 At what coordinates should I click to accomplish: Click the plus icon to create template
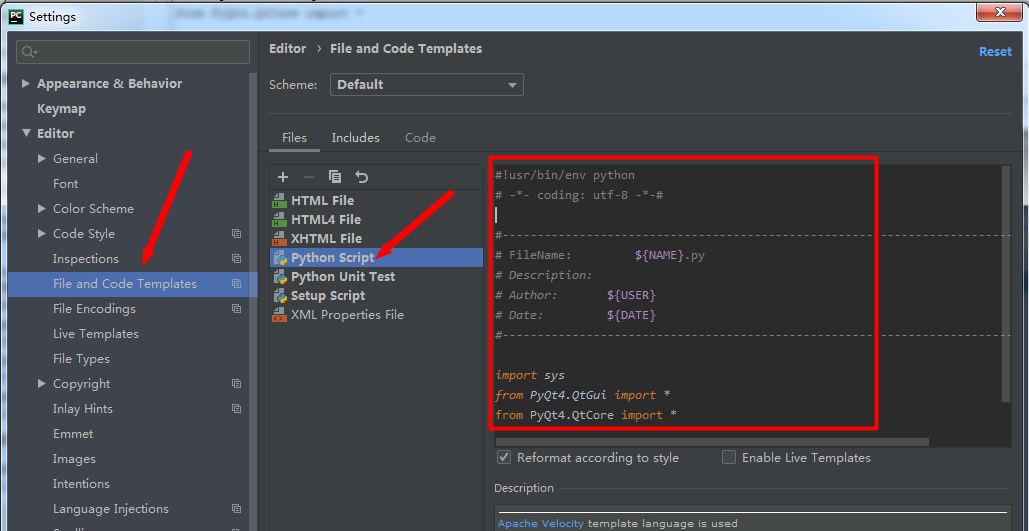point(283,177)
